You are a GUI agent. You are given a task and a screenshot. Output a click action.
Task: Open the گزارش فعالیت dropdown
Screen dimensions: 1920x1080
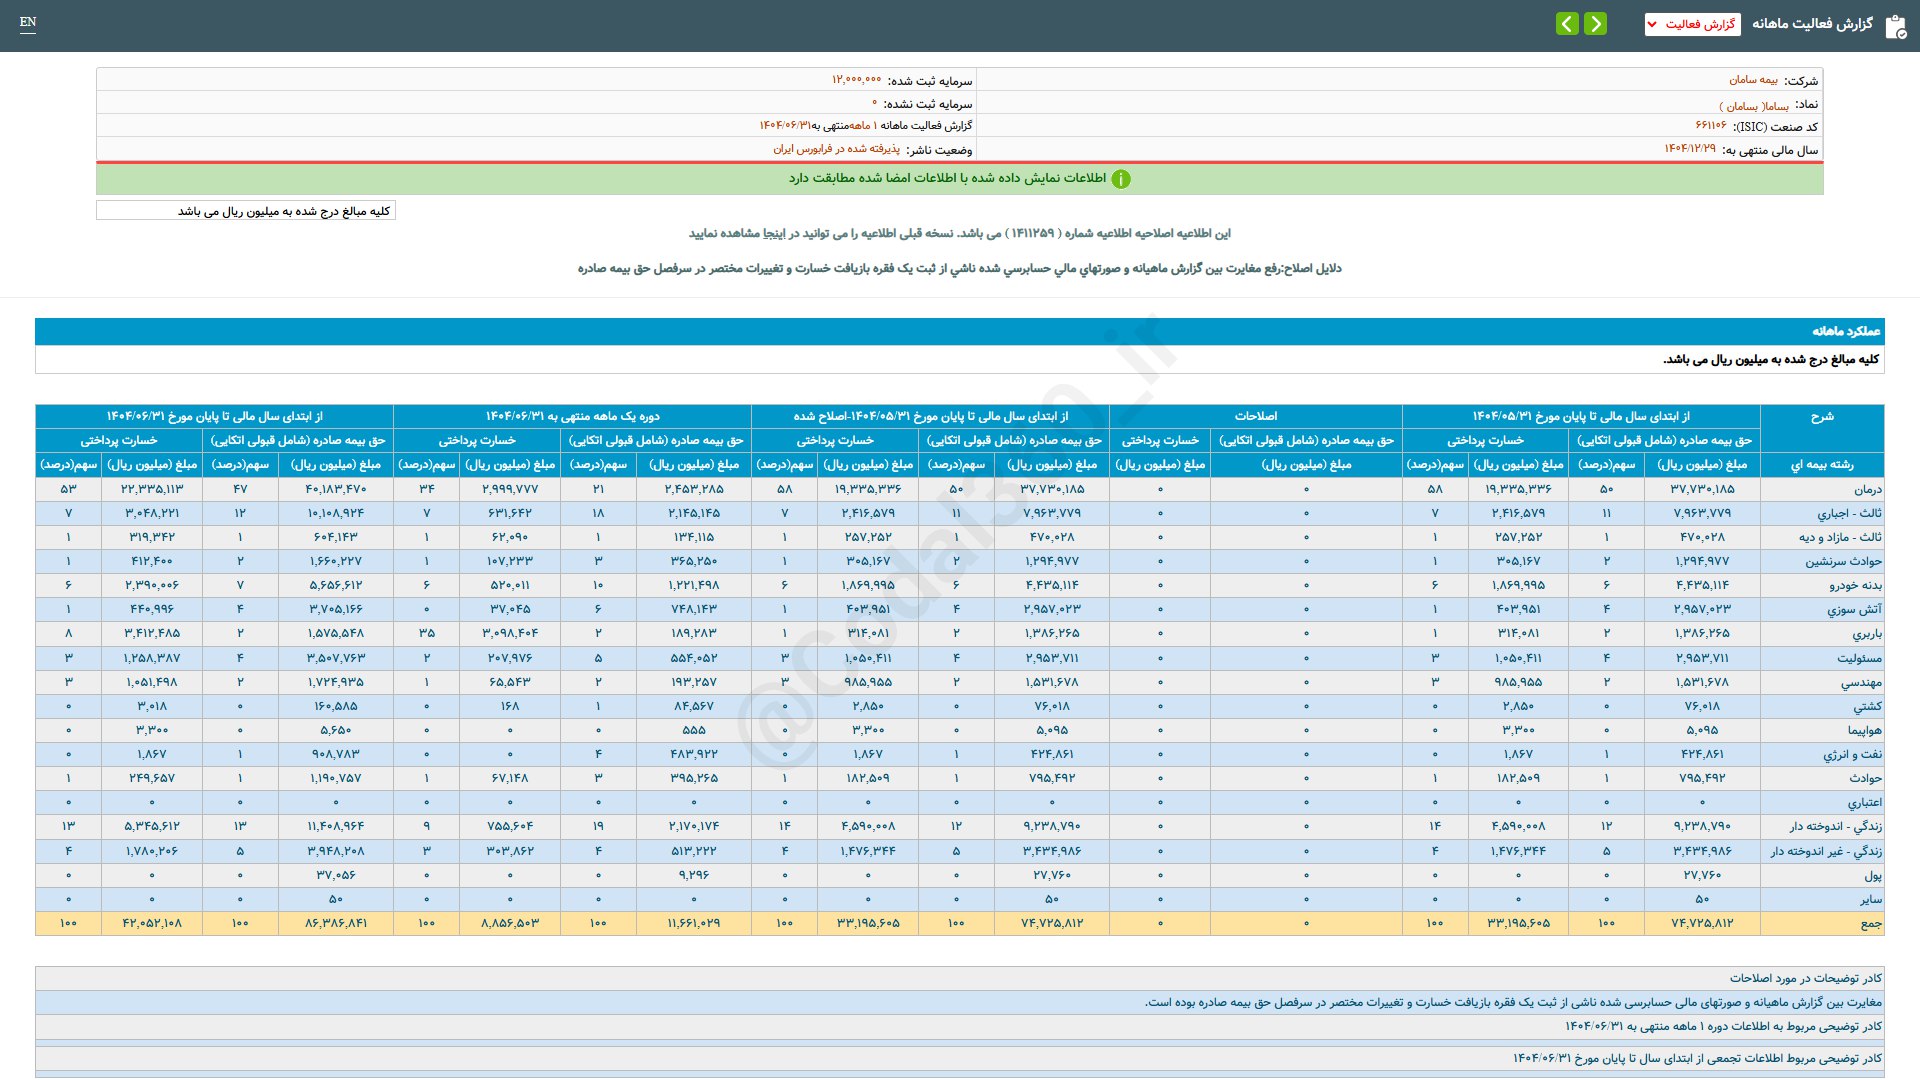[1692, 24]
